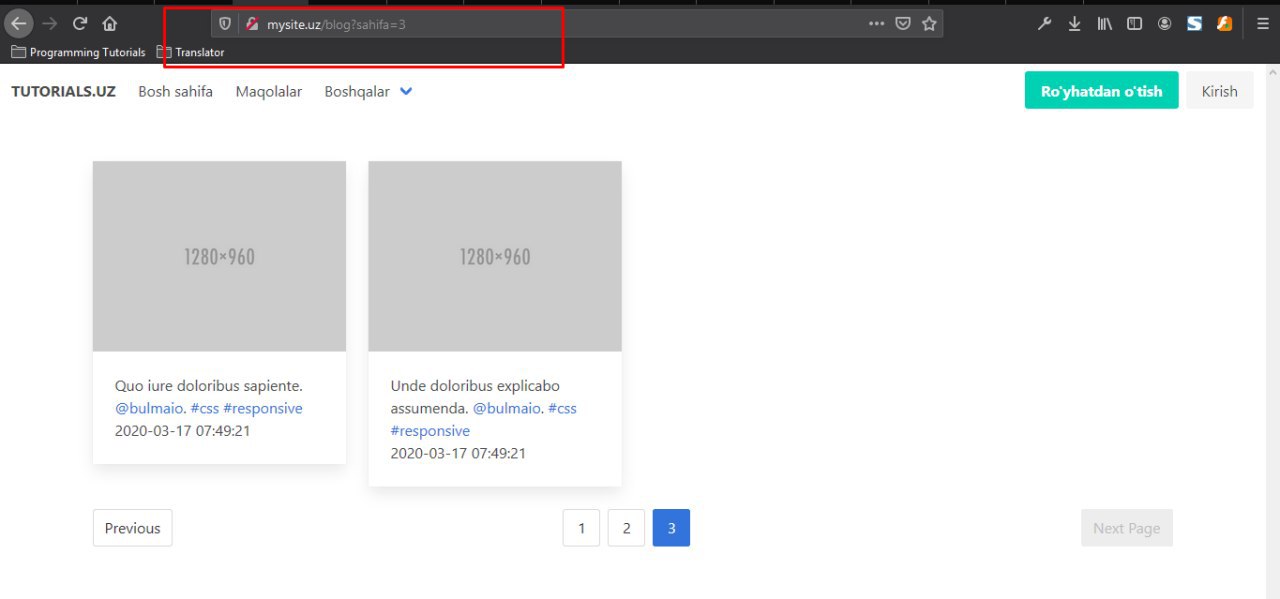Click #responsive tag in the Quo iure card

(263, 408)
